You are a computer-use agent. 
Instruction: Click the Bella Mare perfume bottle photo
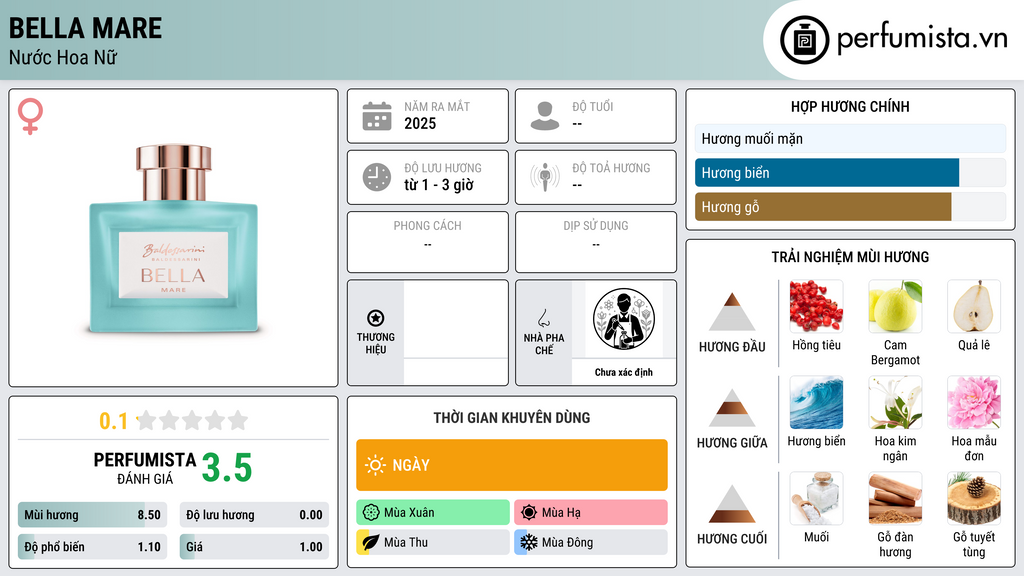coord(173,238)
